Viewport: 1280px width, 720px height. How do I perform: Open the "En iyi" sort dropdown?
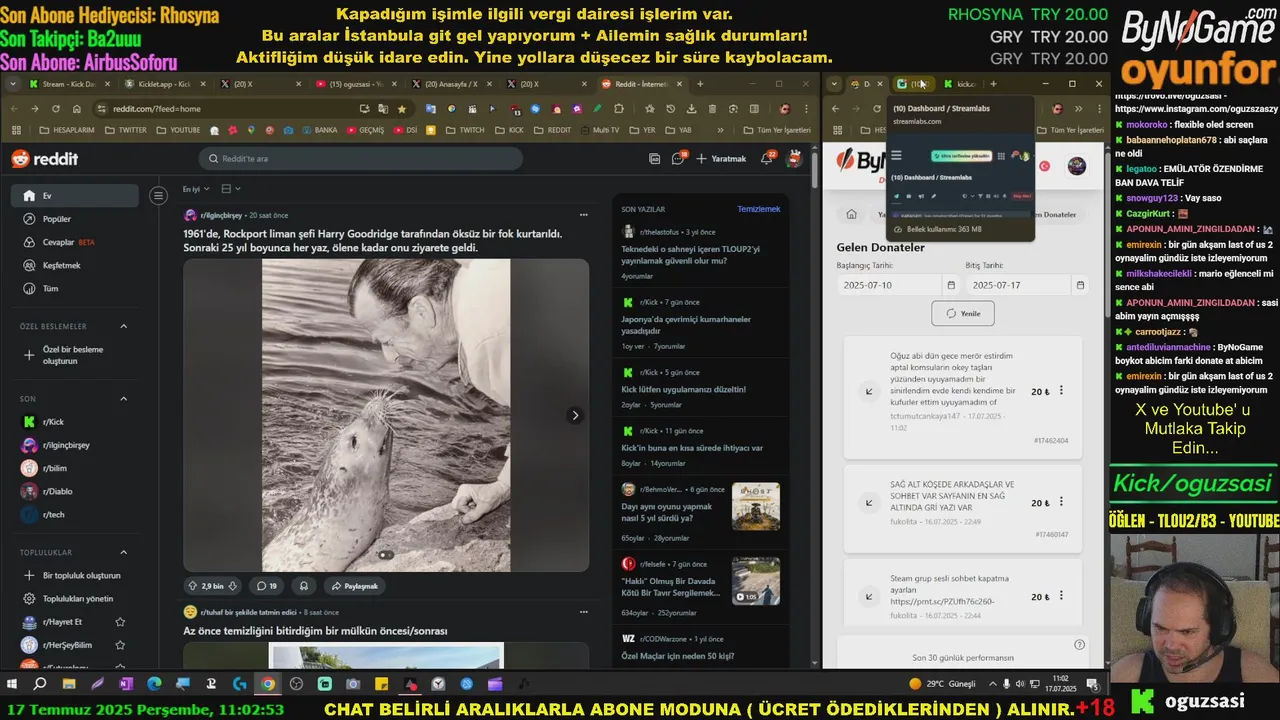coord(196,189)
